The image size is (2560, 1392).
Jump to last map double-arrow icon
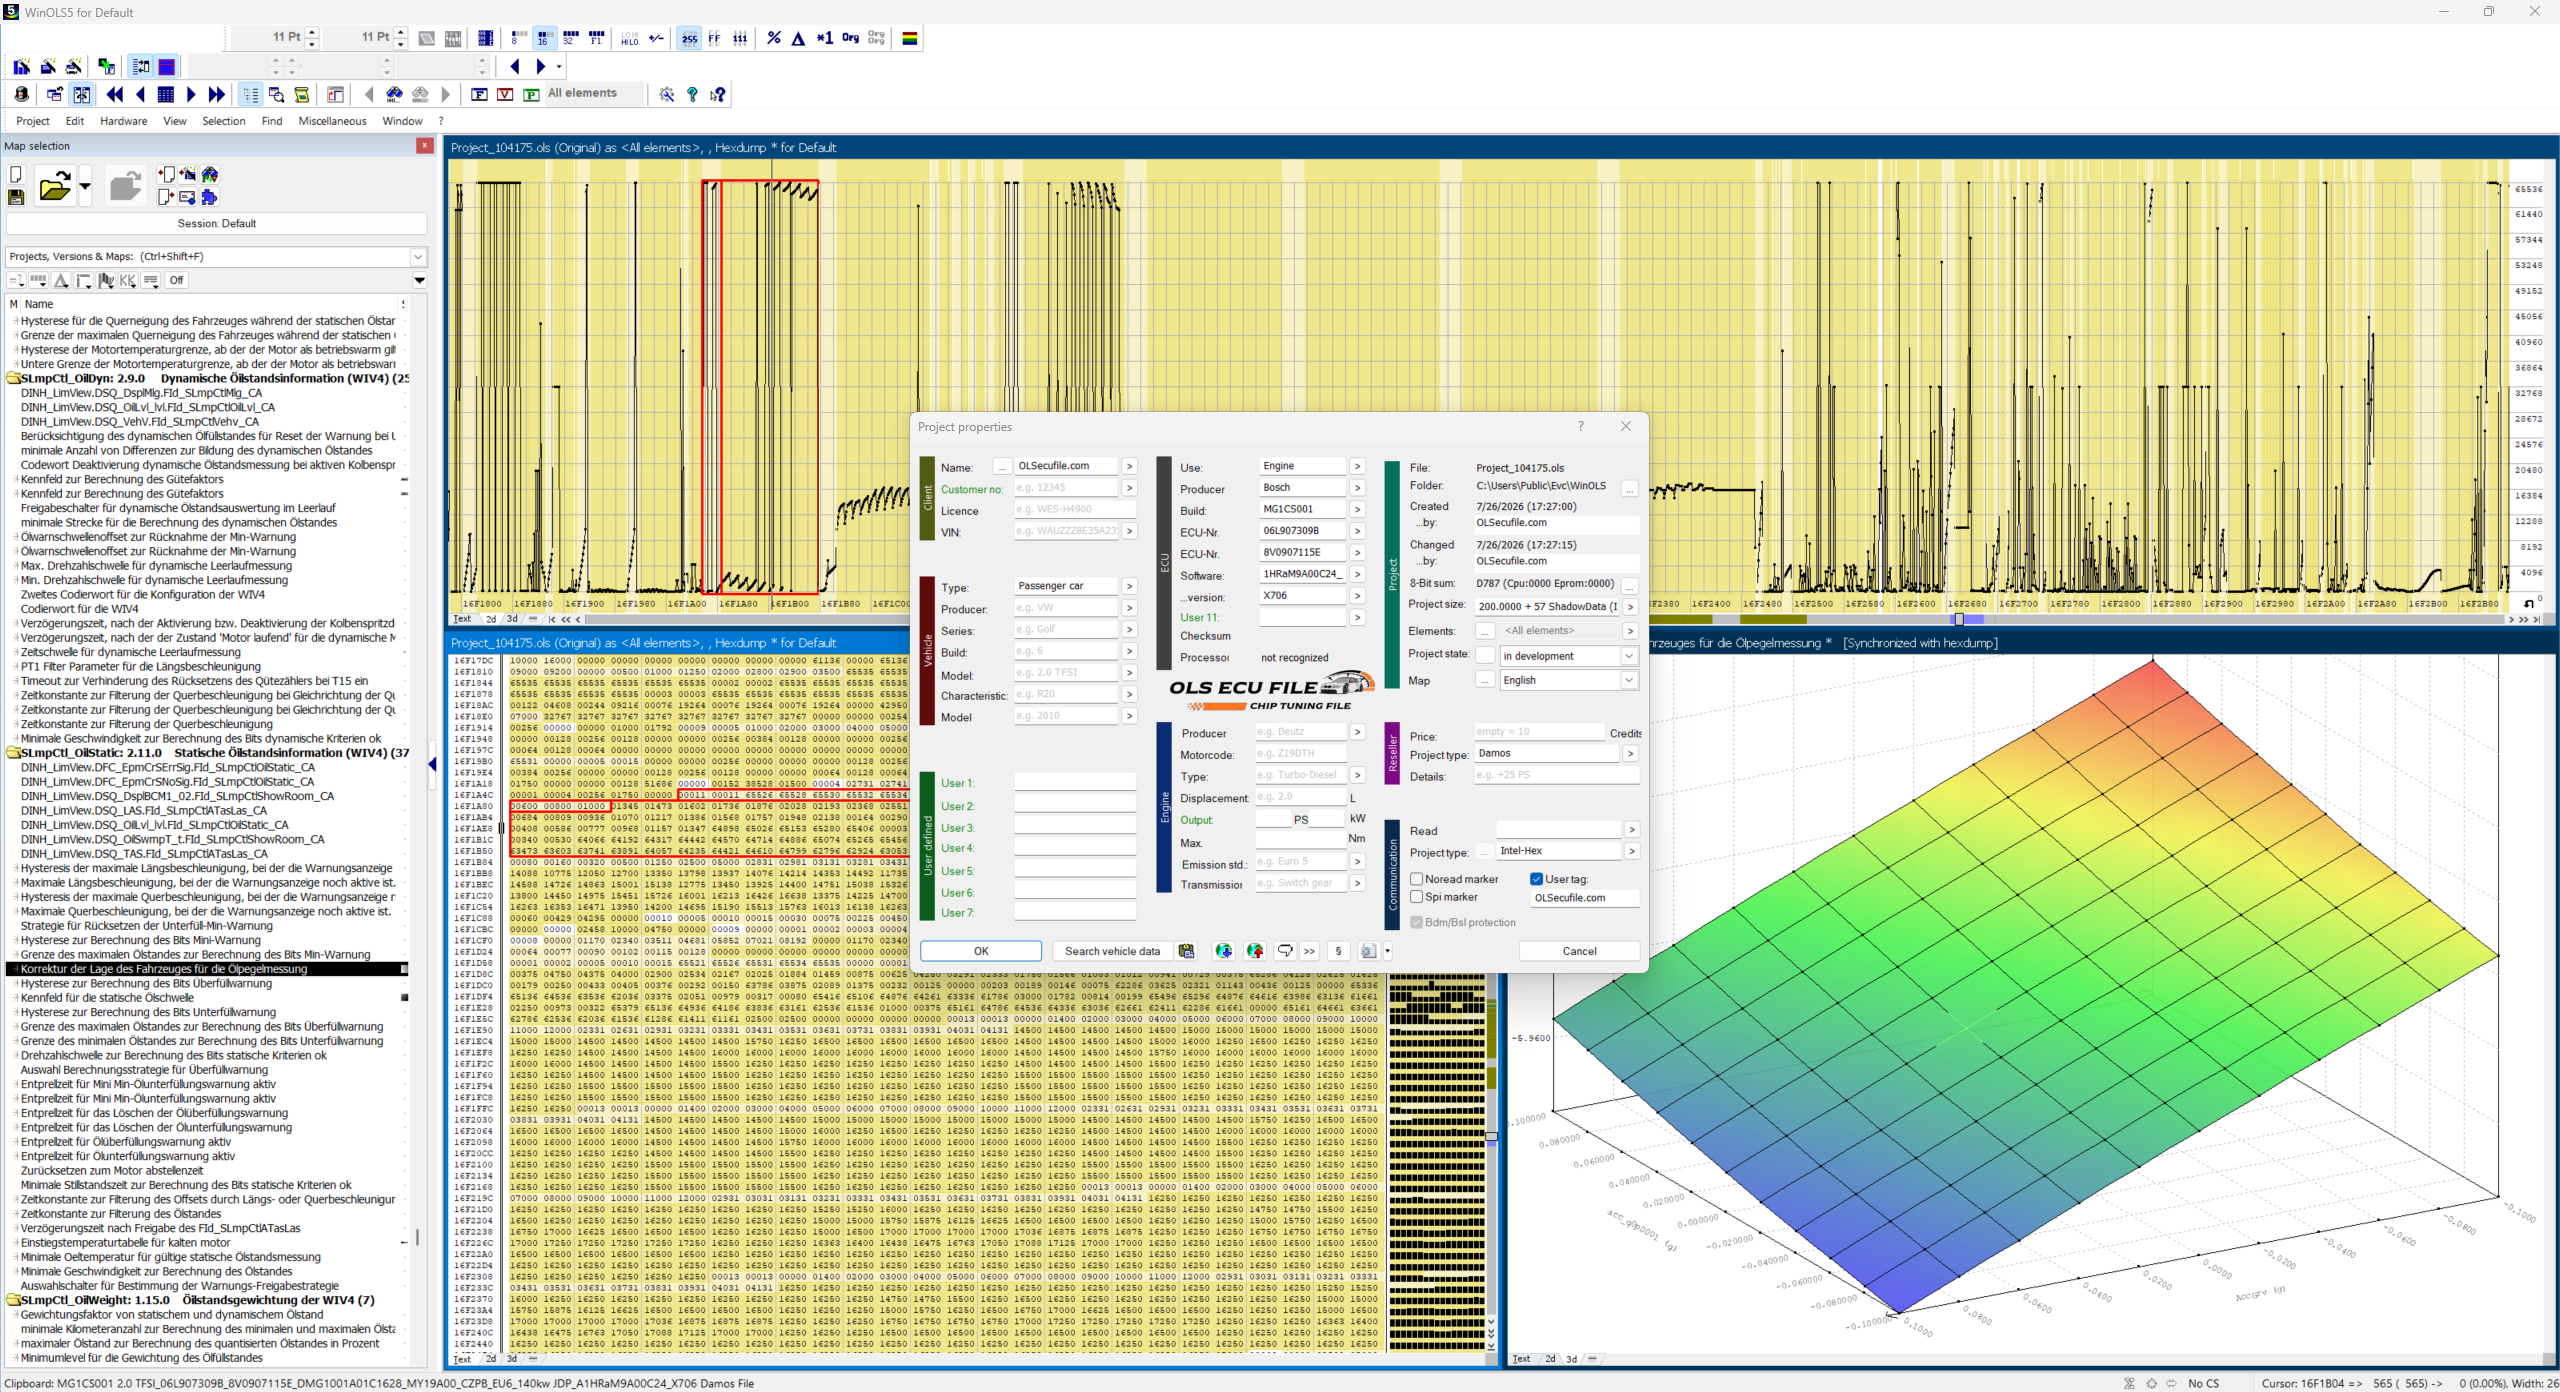tap(216, 94)
